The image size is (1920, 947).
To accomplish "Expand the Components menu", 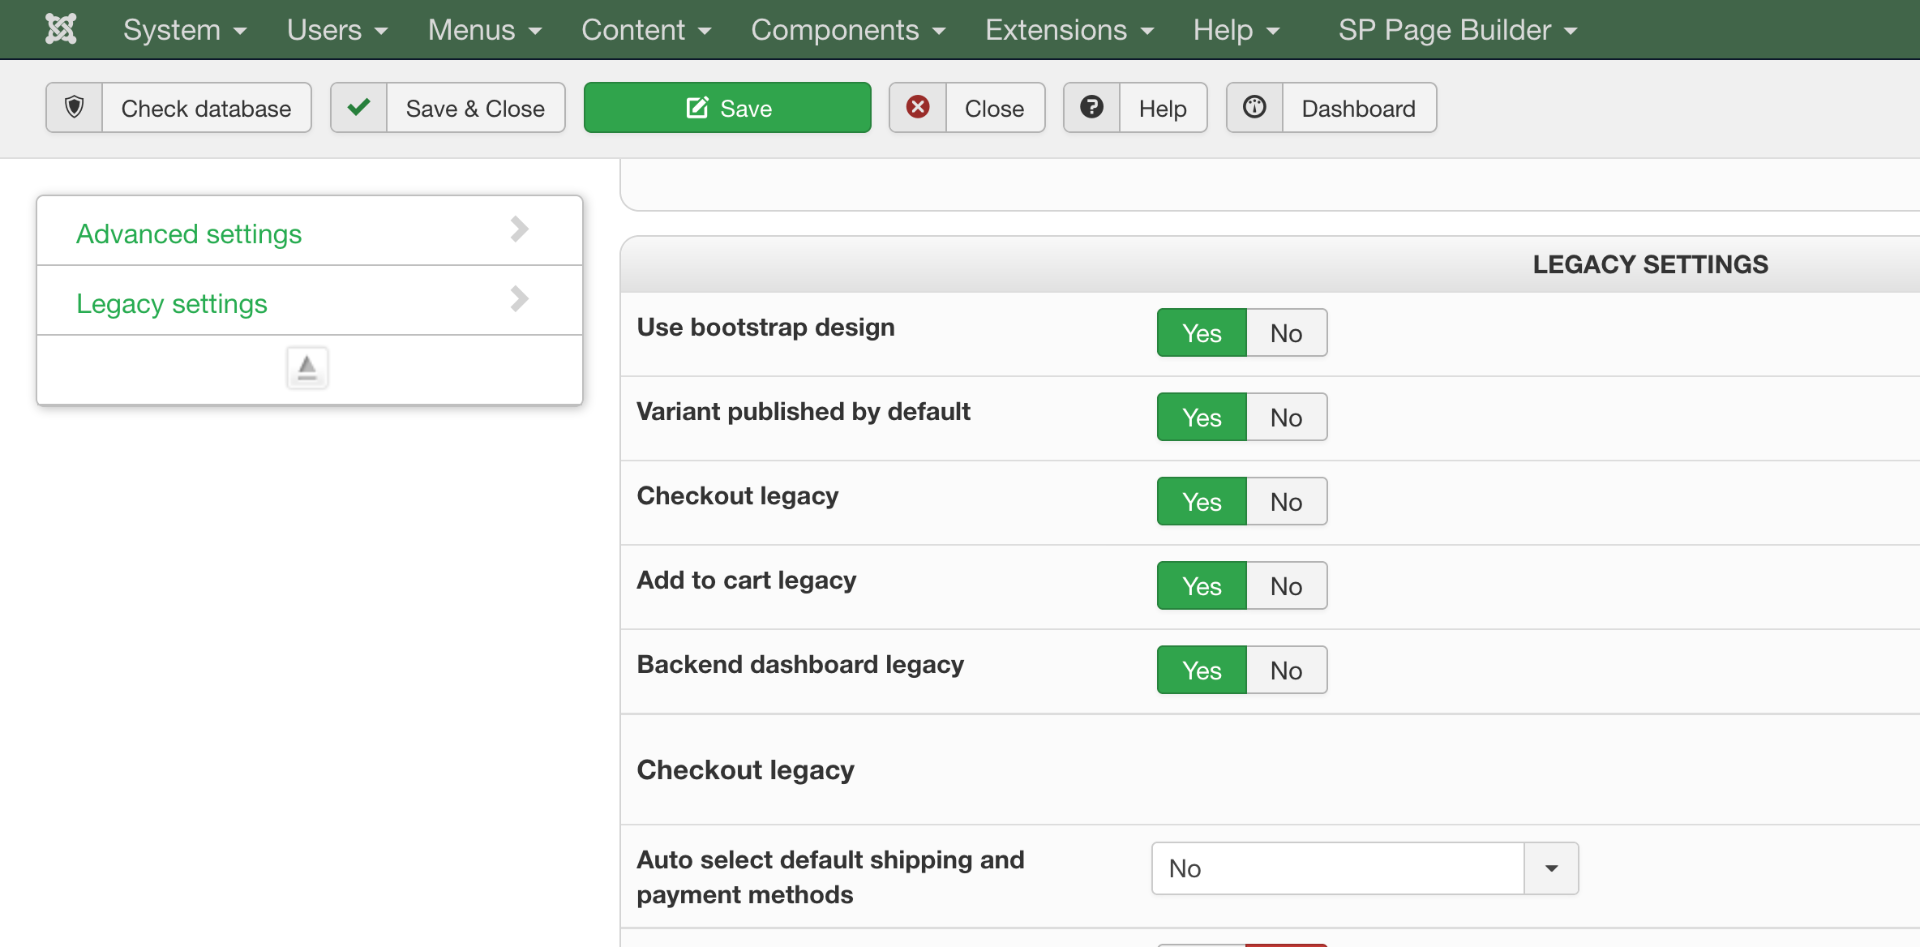I will point(848,30).
